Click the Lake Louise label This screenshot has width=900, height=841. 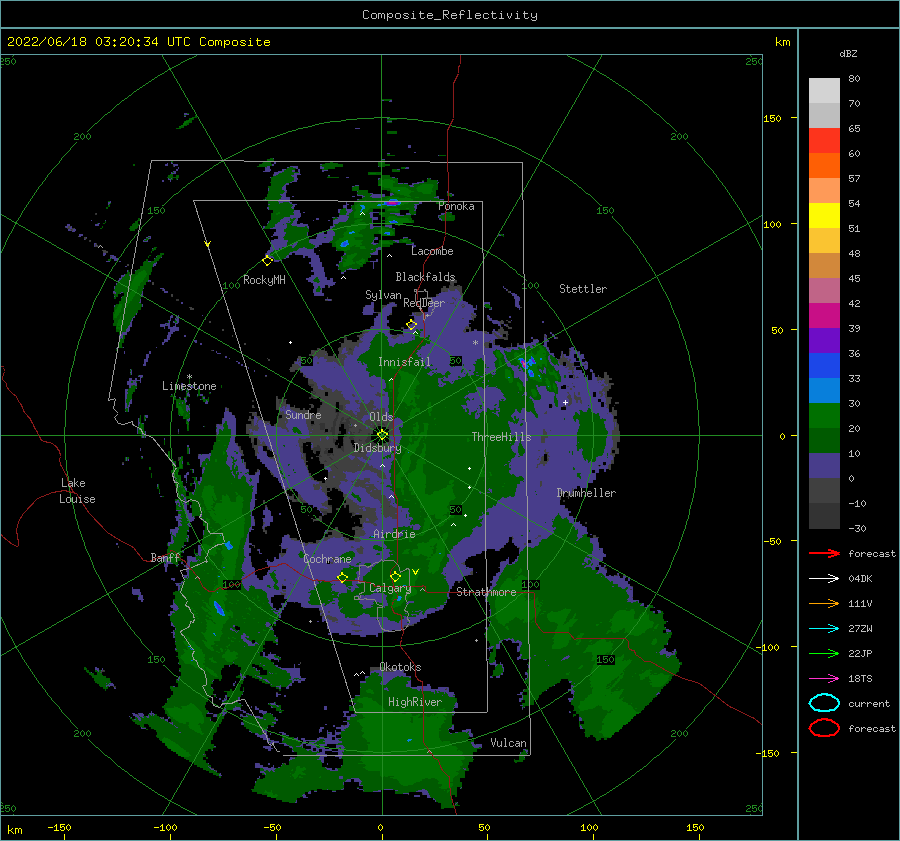point(77,491)
